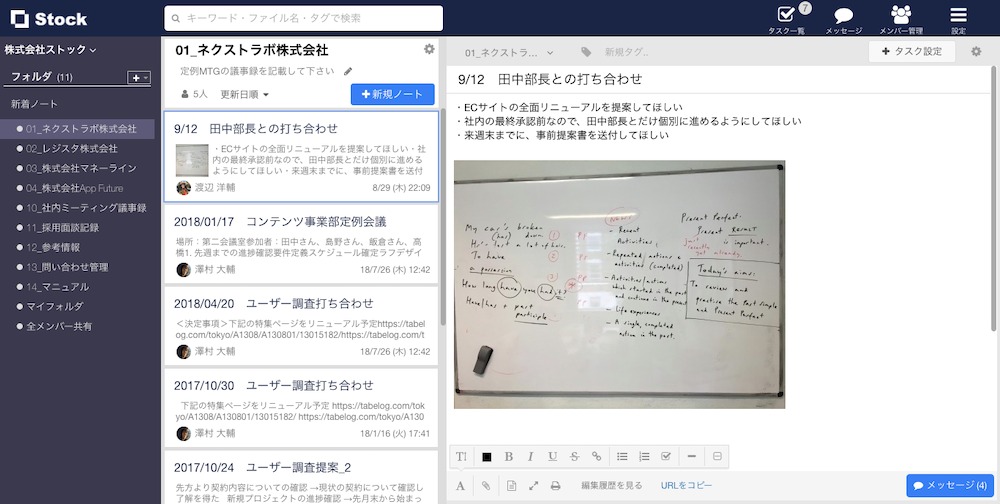
Task: Apply bold formatting
Action: pos(508,456)
